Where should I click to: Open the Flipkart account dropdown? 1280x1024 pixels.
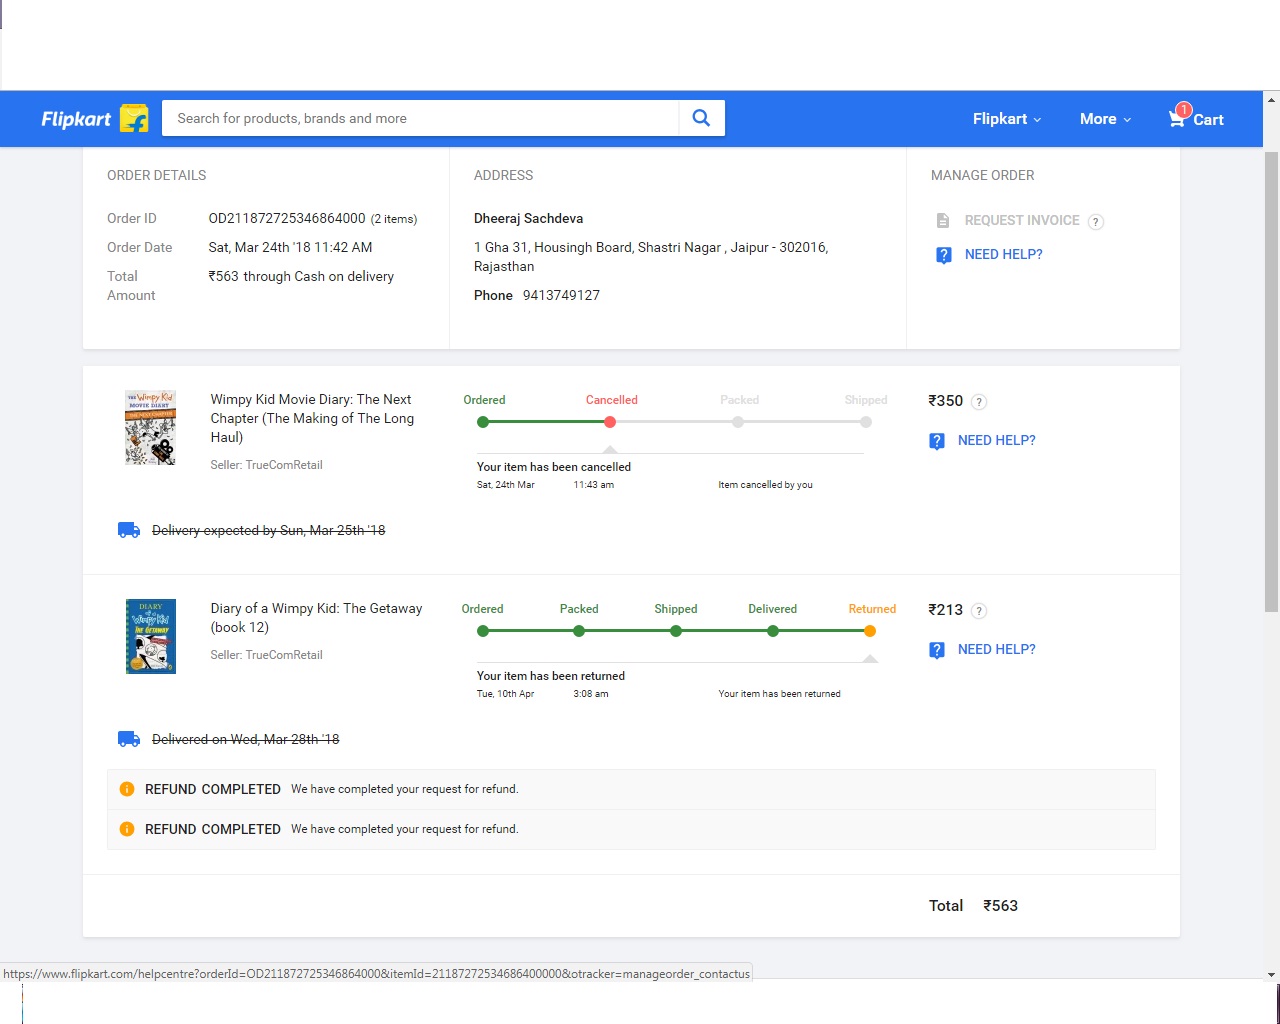coord(1007,119)
